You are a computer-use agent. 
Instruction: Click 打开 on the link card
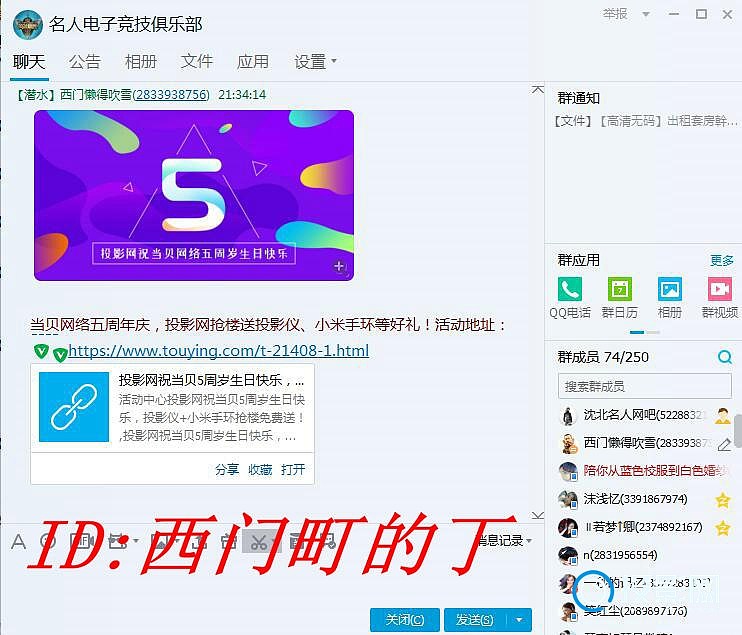pyautogui.click(x=293, y=470)
